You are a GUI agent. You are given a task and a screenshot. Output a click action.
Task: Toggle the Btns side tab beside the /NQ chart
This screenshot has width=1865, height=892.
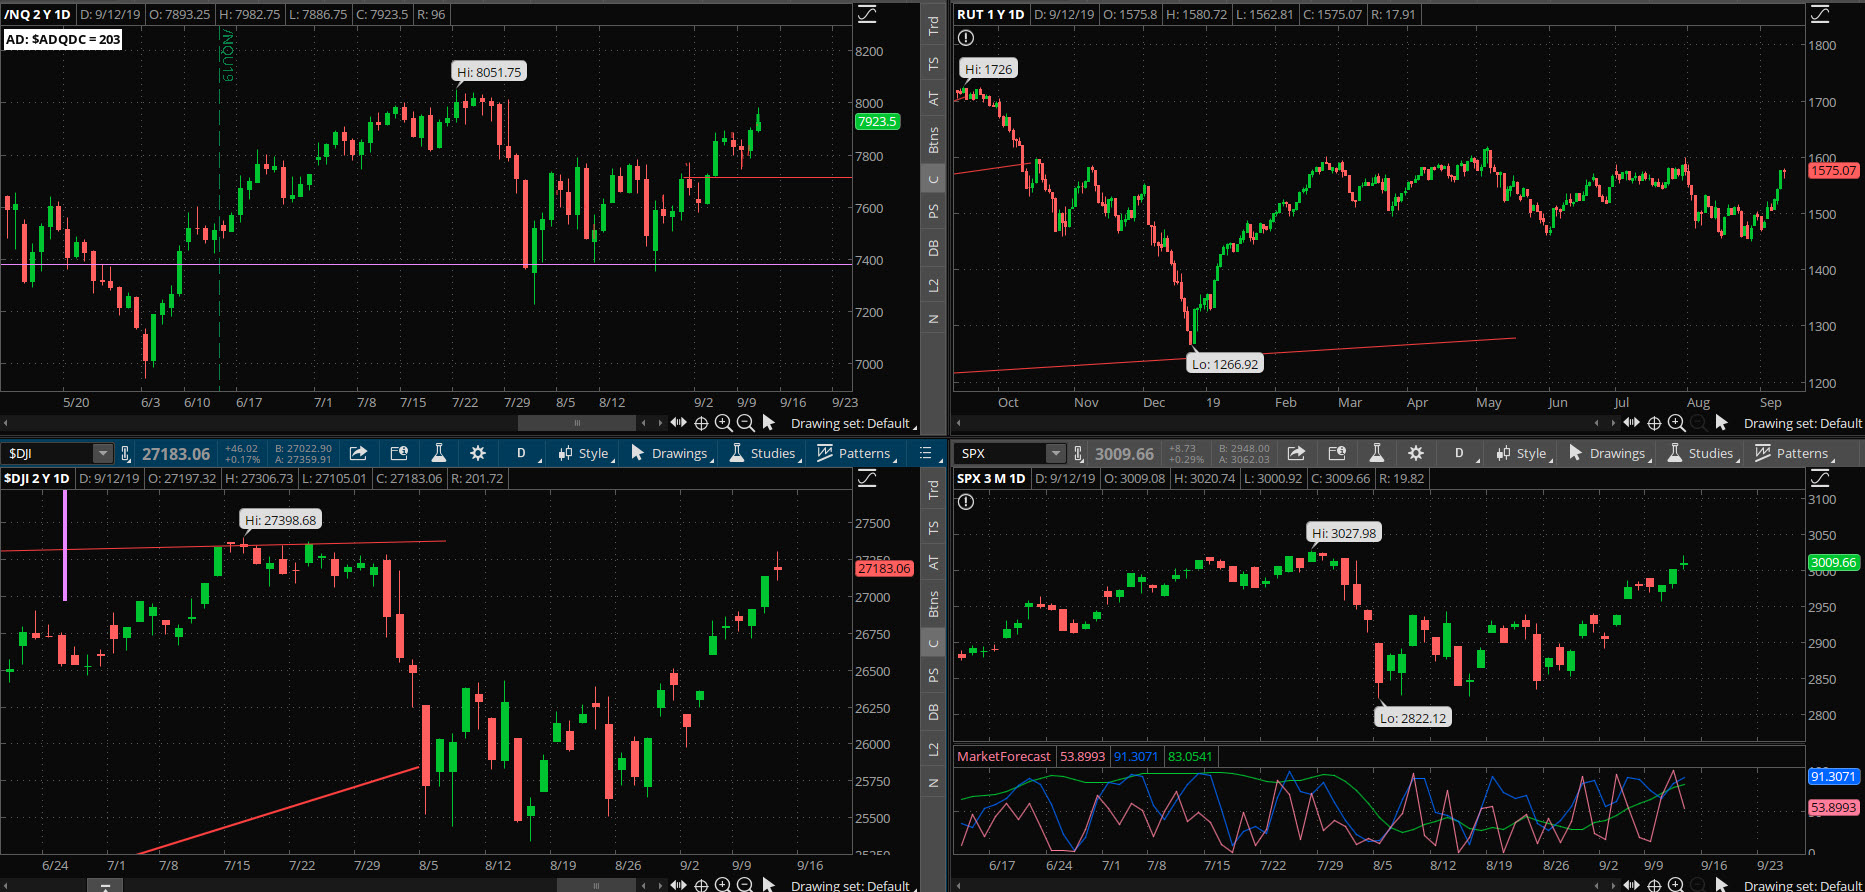click(933, 140)
